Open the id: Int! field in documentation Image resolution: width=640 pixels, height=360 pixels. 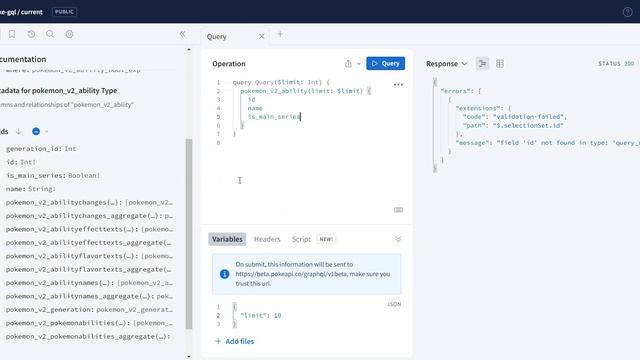pyautogui.click(x=21, y=162)
